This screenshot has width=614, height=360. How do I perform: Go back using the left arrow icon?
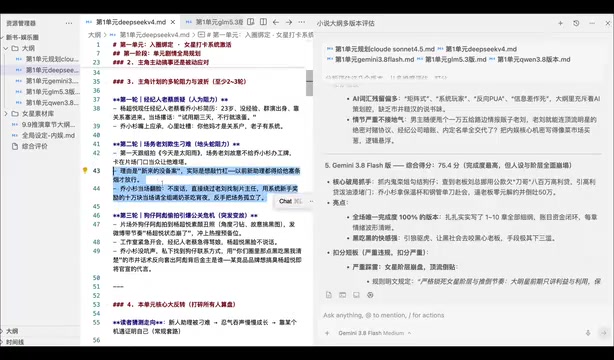[276, 22]
